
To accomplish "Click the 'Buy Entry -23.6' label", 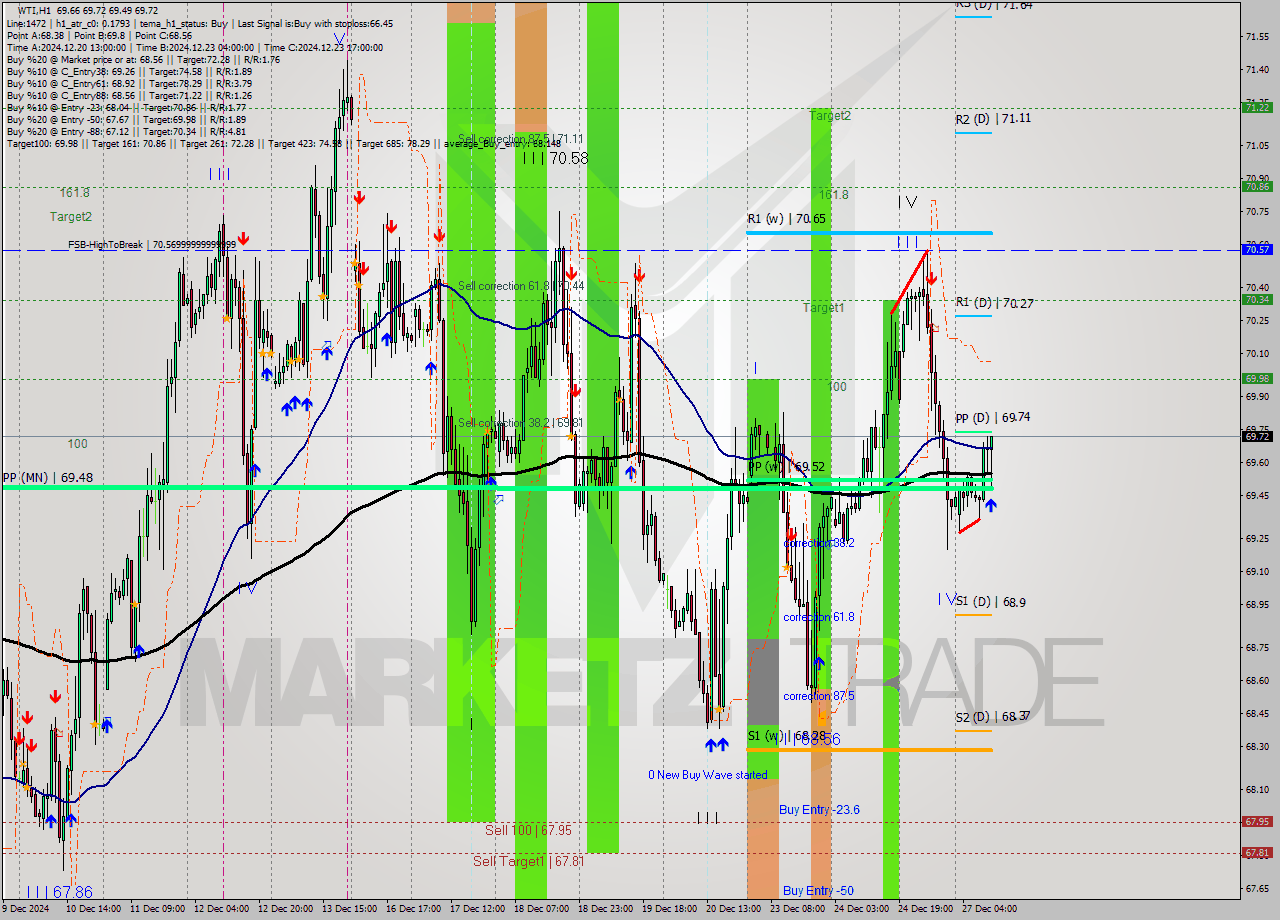I will pos(820,810).
